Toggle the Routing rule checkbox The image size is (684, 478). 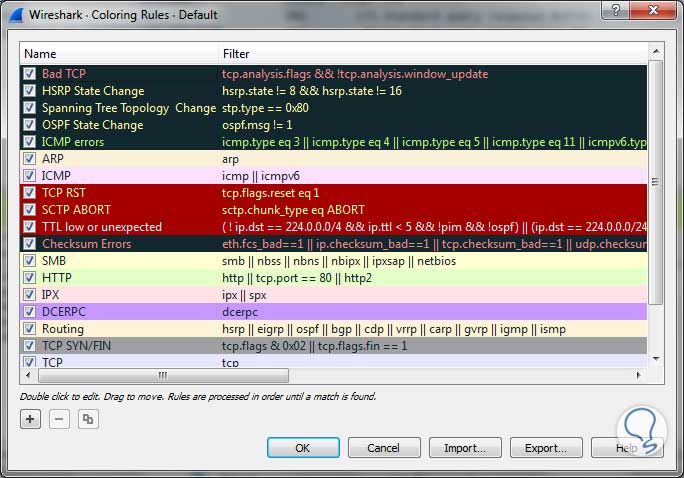click(29, 329)
